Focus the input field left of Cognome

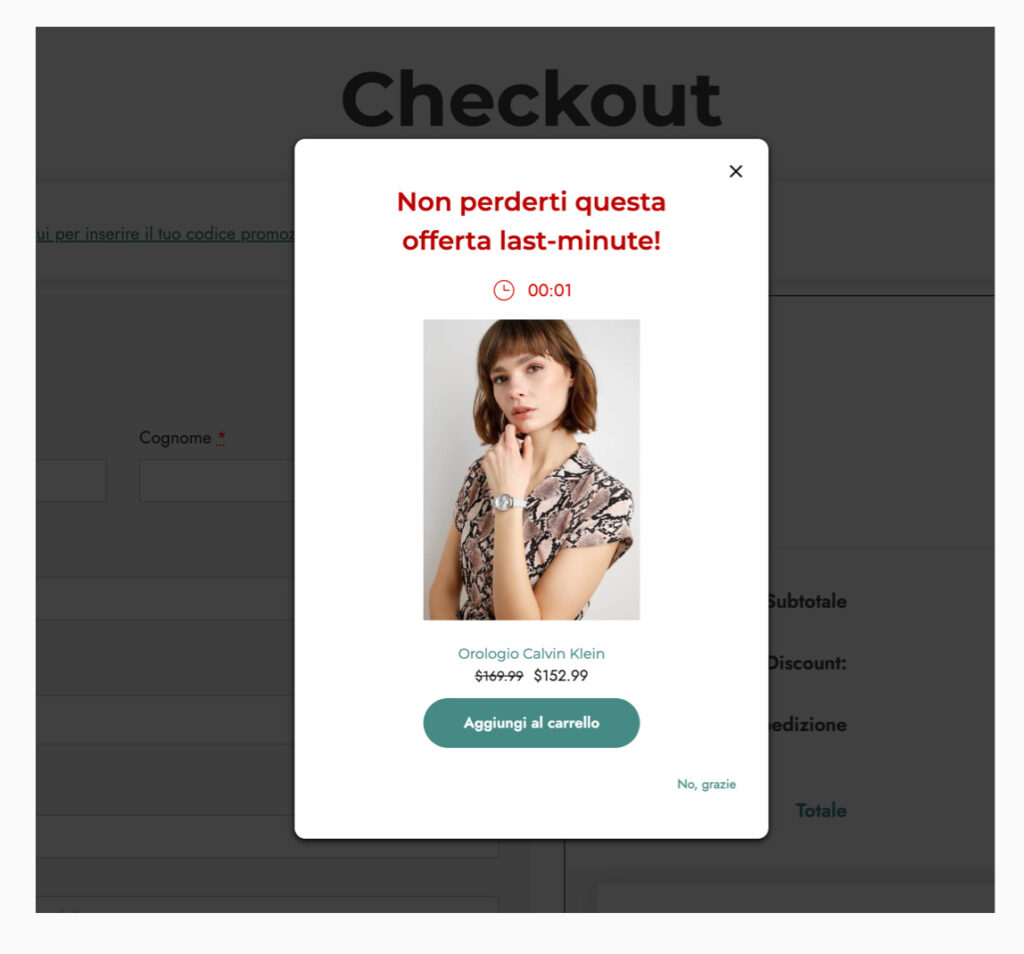point(70,481)
